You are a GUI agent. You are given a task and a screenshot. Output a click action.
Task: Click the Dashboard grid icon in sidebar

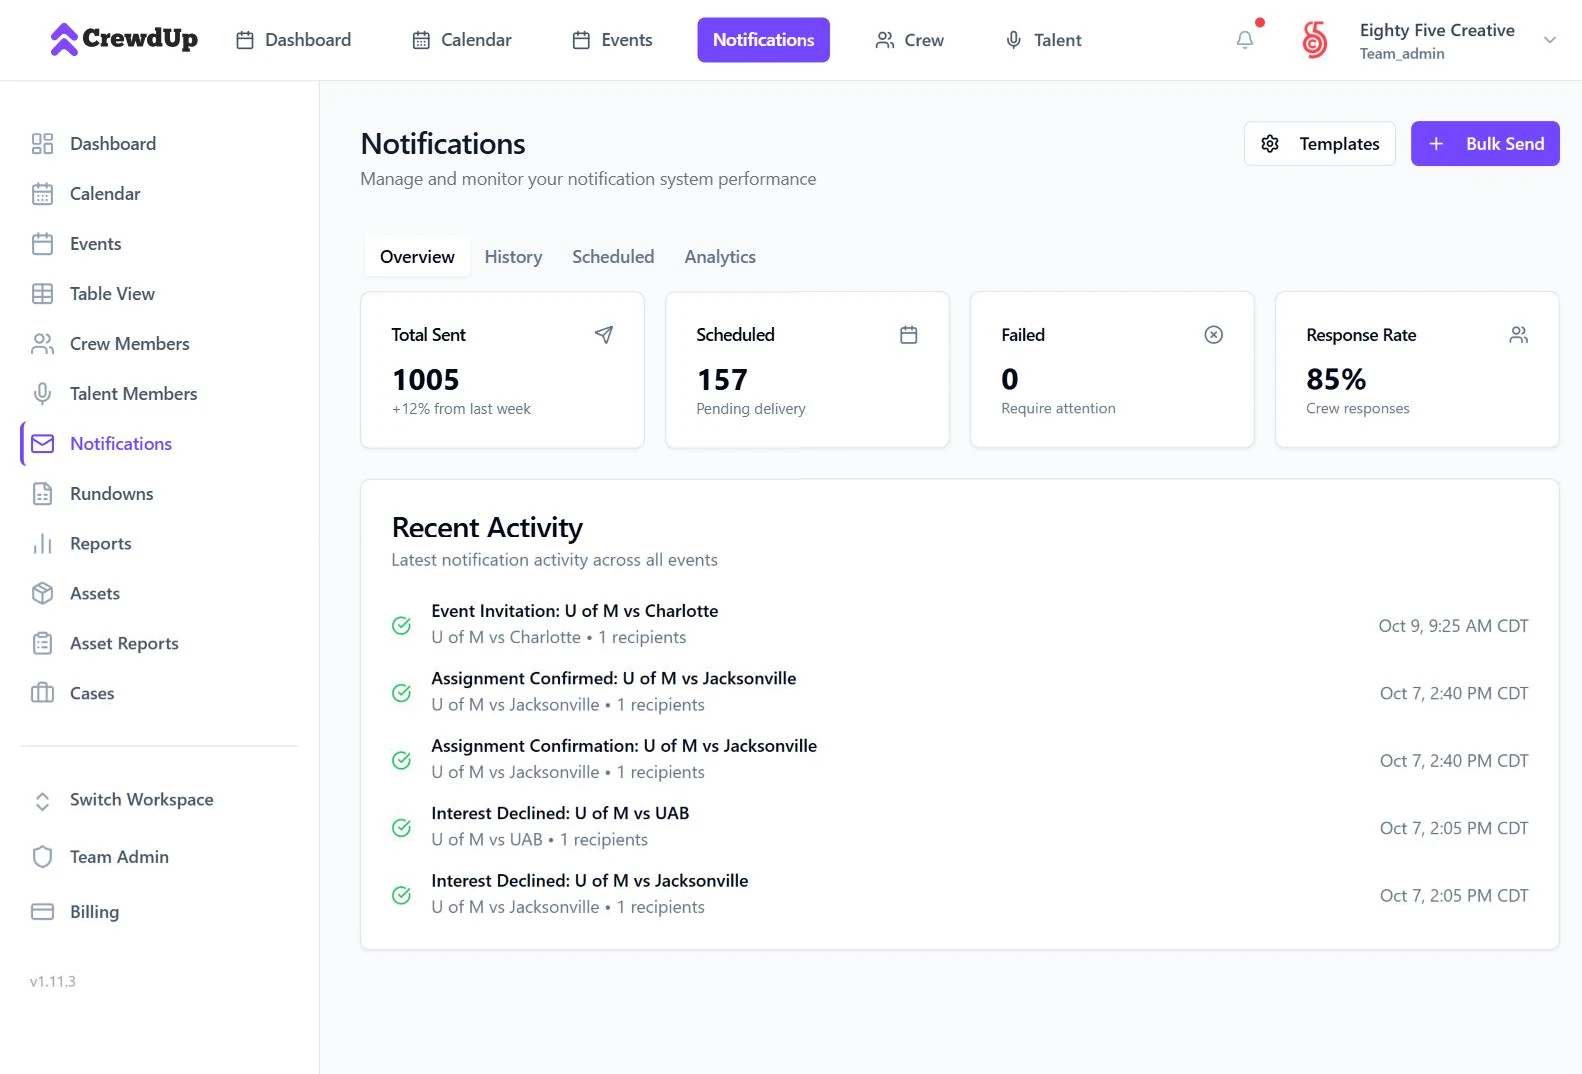click(x=42, y=144)
